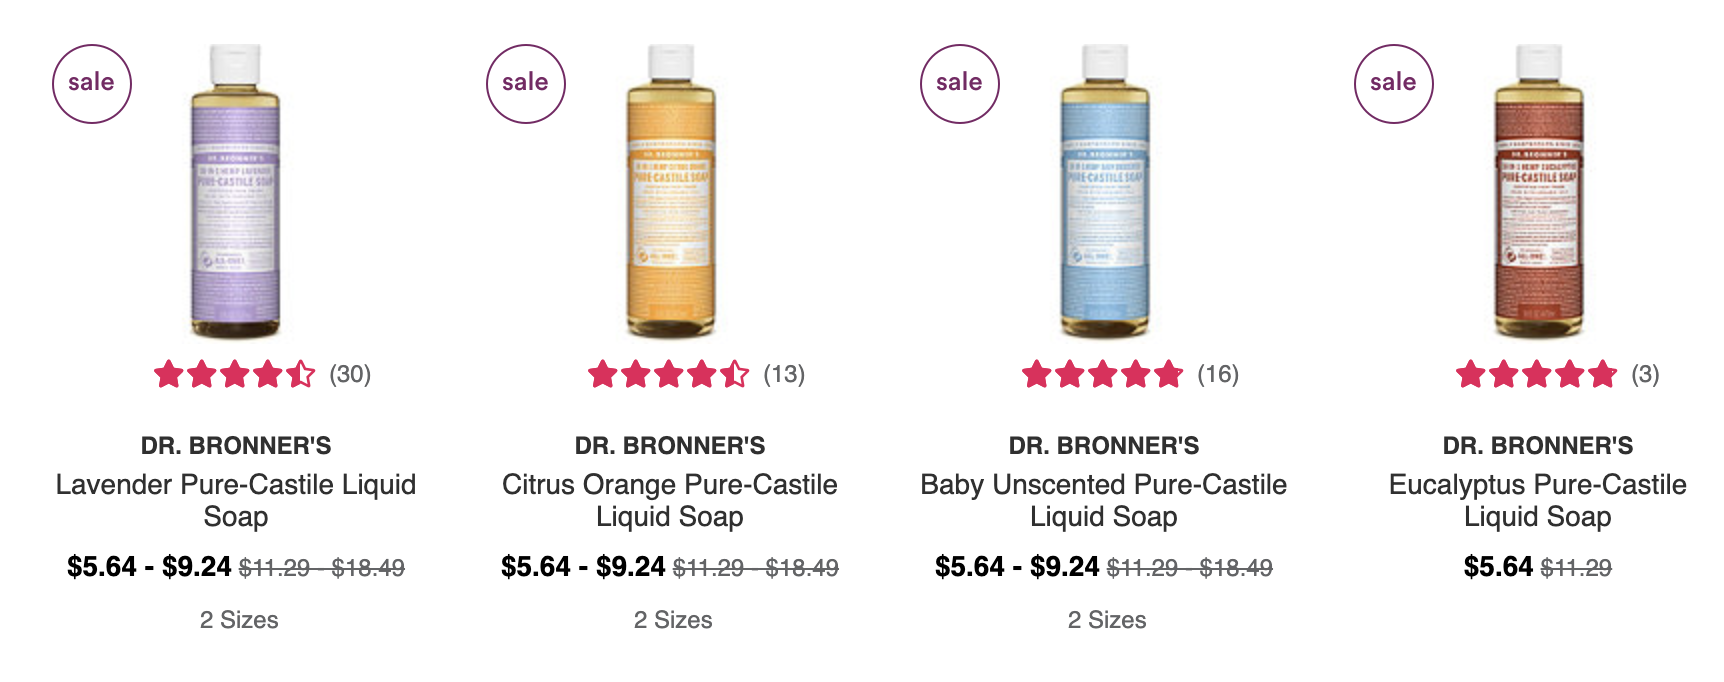Screen dimensions: 1724x682
Task: Open Lavender Pure-Castile Liquid Soap product title
Action: (x=236, y=500)
